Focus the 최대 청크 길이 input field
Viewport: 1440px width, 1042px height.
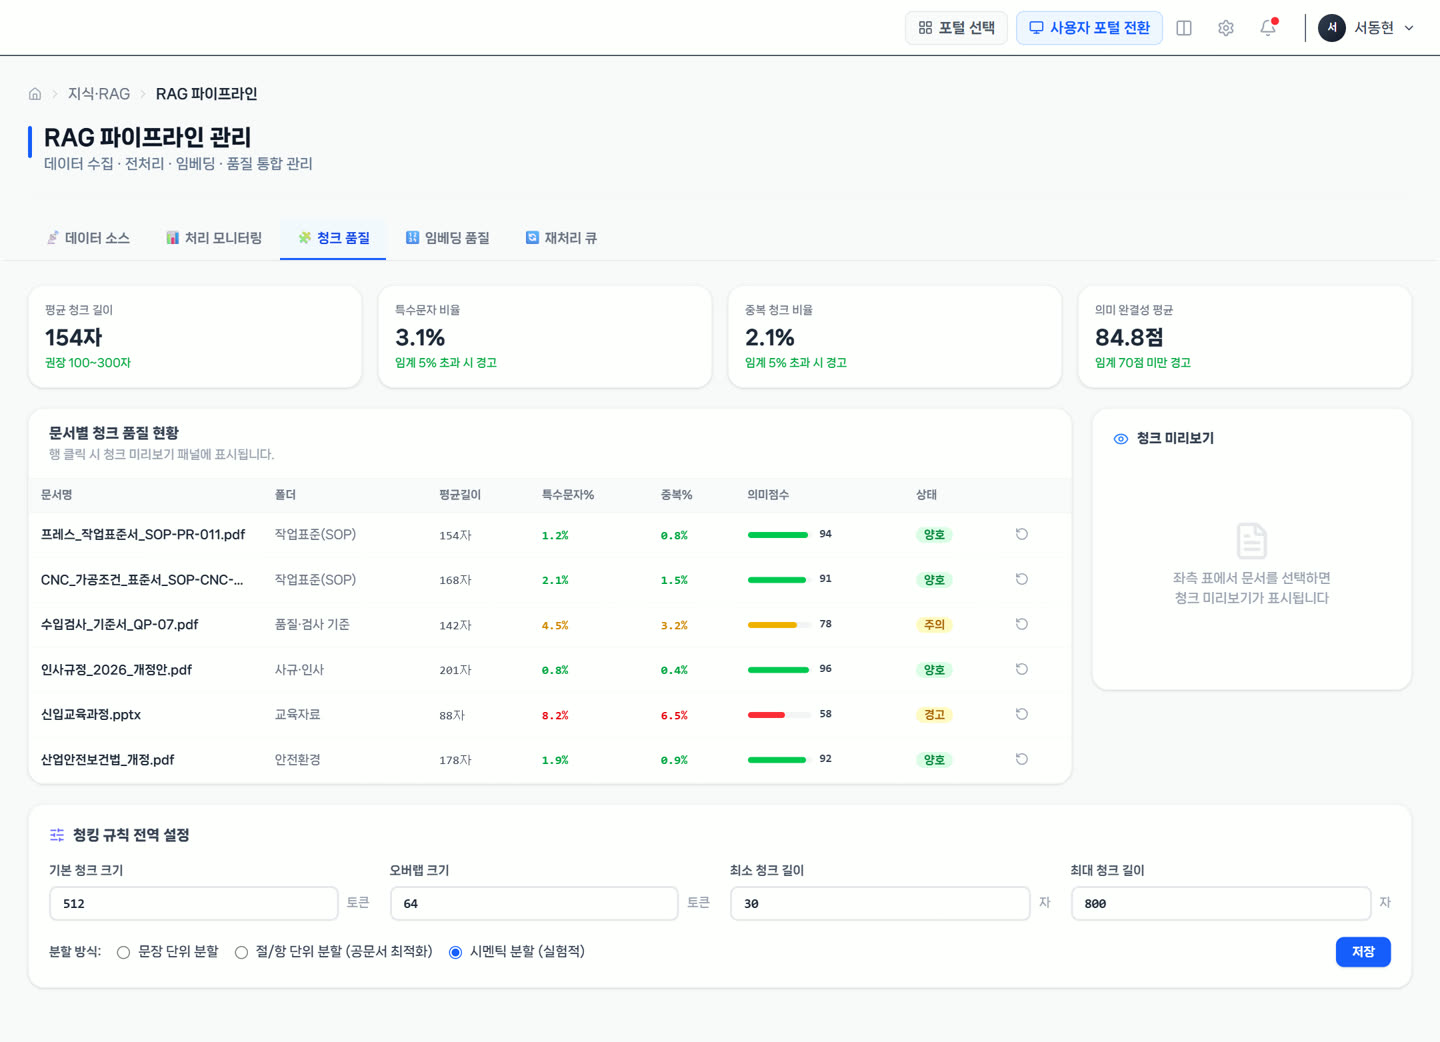coord(1221,903)
